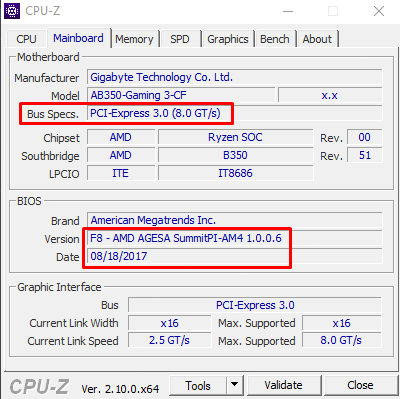Select the Gigabyte Technology Co. Ltd. manufacturer field
Screen dimensions: 400x399
235,77
